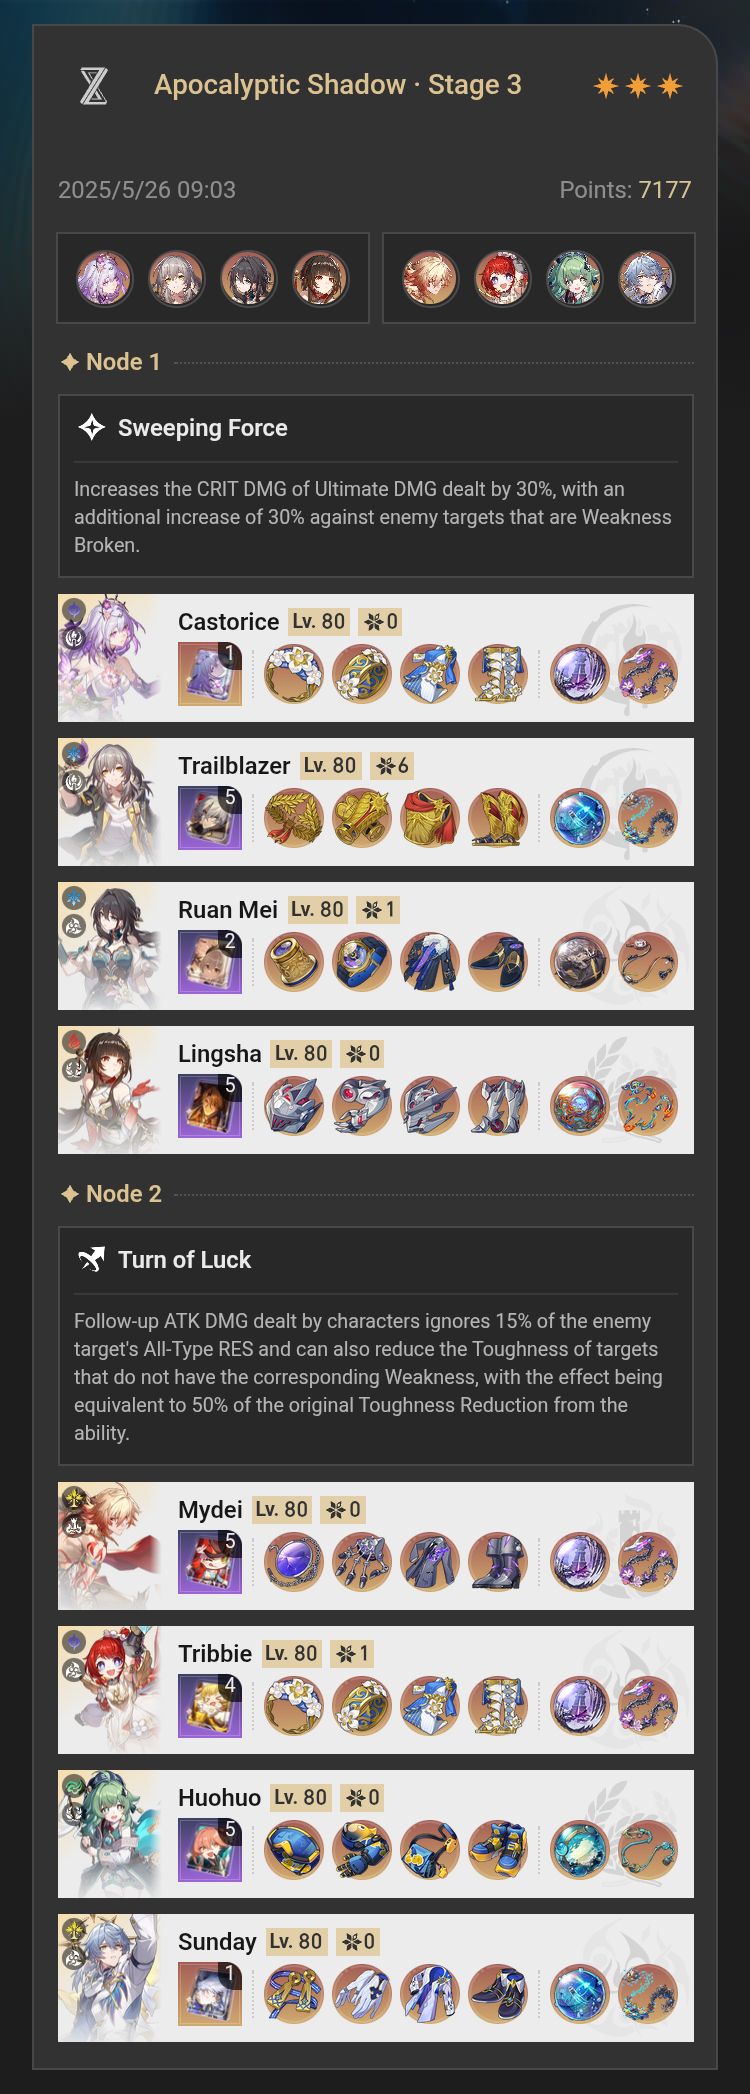This screenshot has width=750, height=2094.
Task: Click the three-star rating
Action: 638,86
